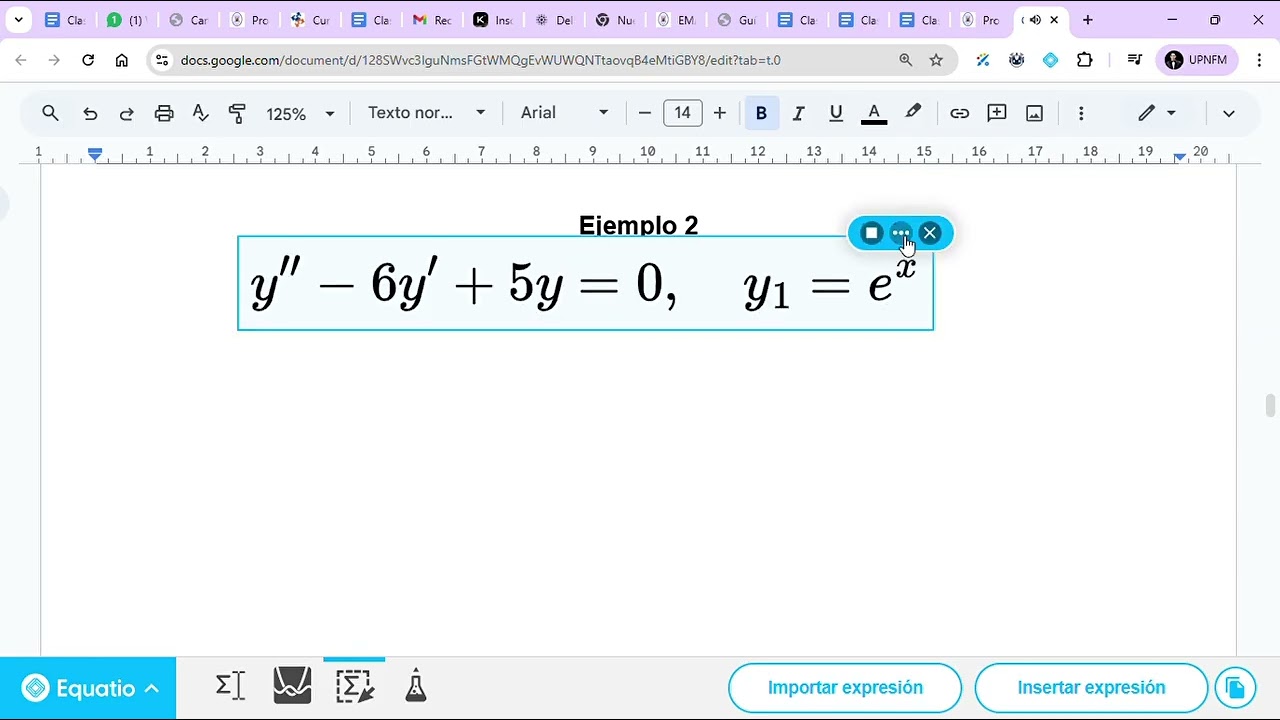Expand the Equatio menu
The width and height of the screenshot is (1280, 720).
(x=88, y=688)
